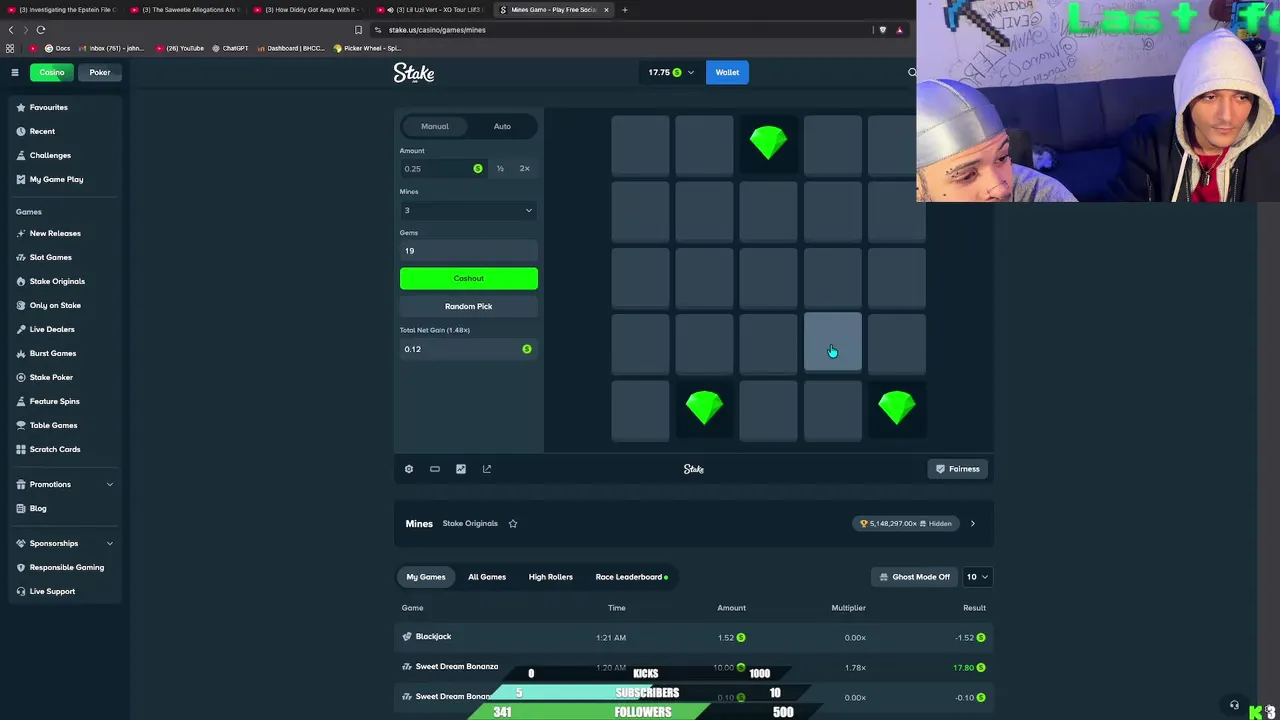Screen dimensions: 1280x720
Task: Select All Games tab
Action: click(487, 577)
